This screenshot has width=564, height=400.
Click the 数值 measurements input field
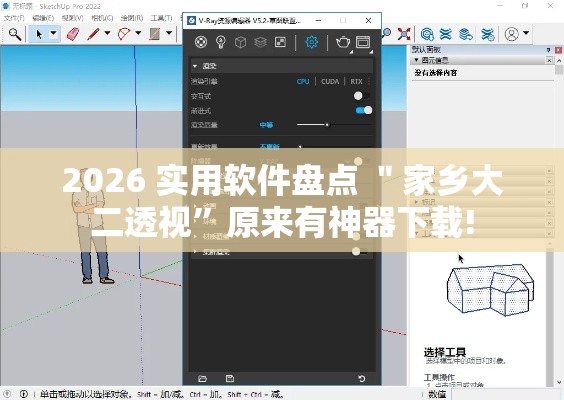507,395
